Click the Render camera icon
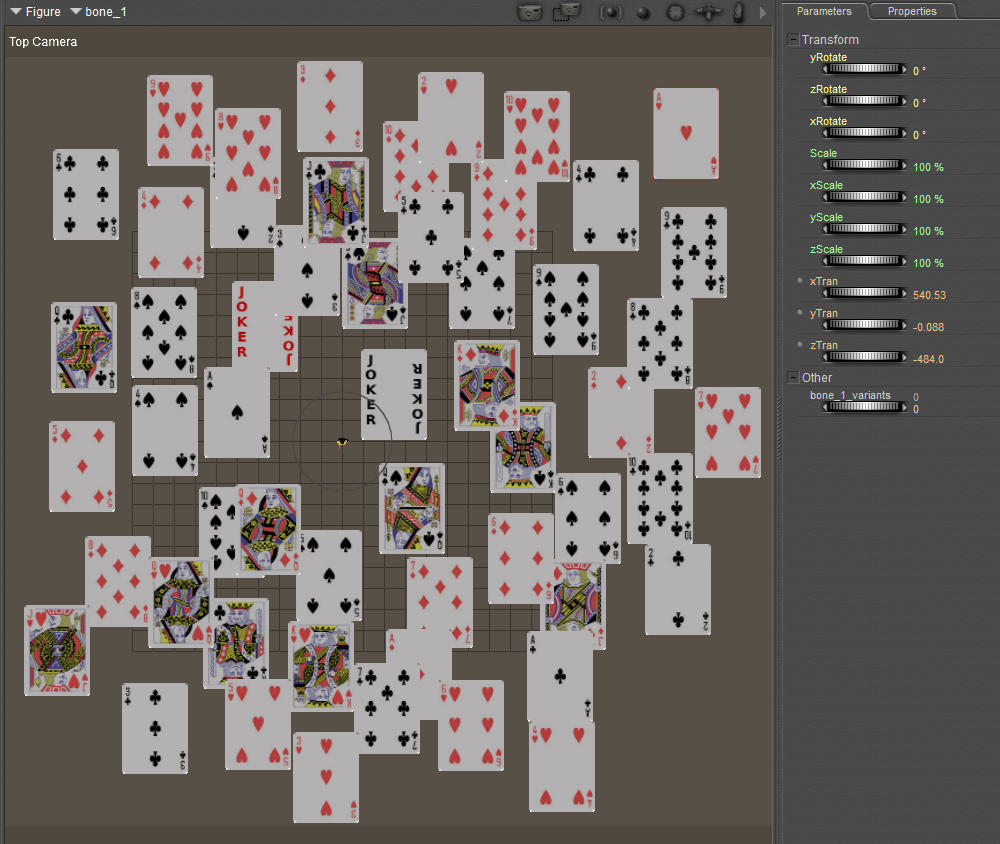The width and height of the screenshot is (1000, 844). pyautogui.click(x=529, y=12)
